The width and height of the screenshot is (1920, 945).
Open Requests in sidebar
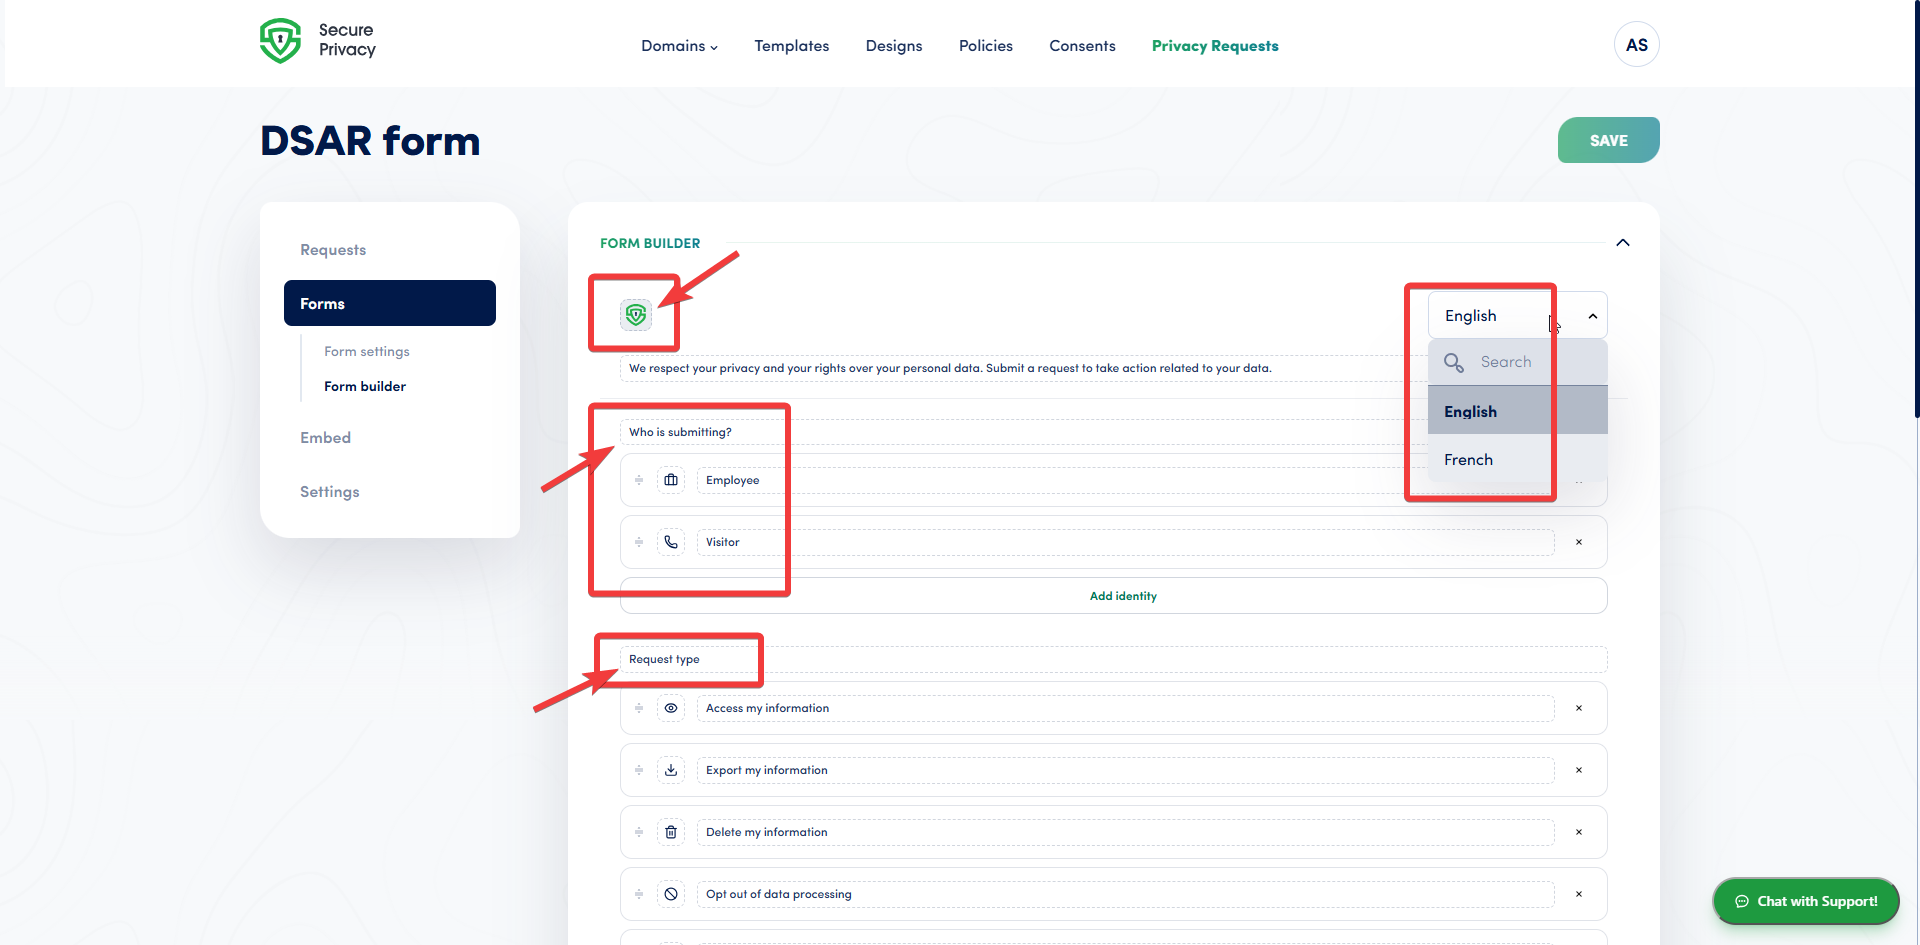point(333,250)
